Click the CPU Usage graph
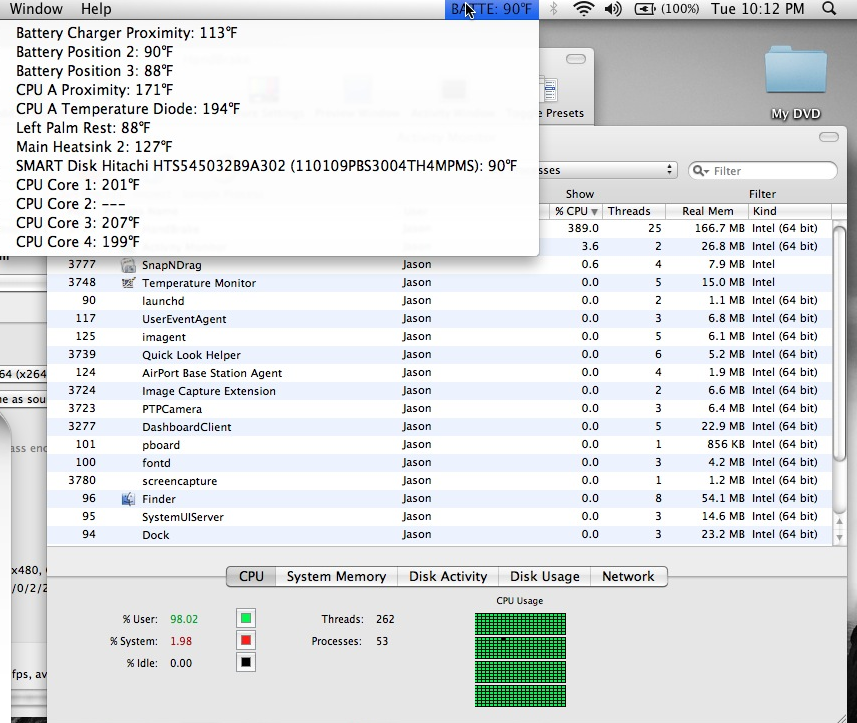 point(520,660)
